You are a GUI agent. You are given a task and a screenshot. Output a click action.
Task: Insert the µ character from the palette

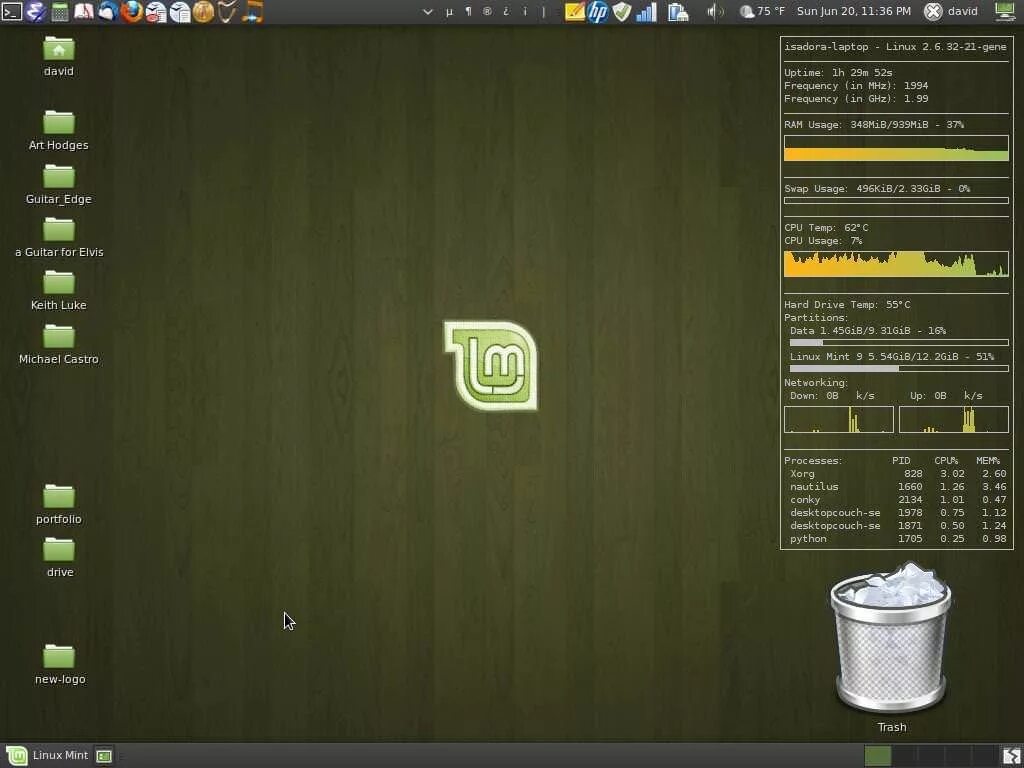[449, 11]
